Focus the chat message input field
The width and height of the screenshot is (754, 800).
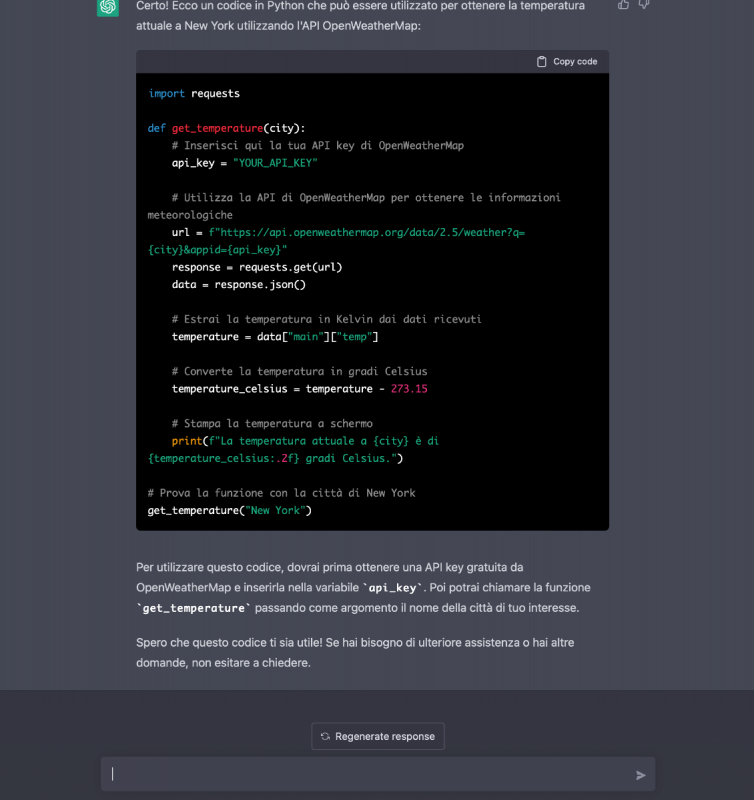378,774
